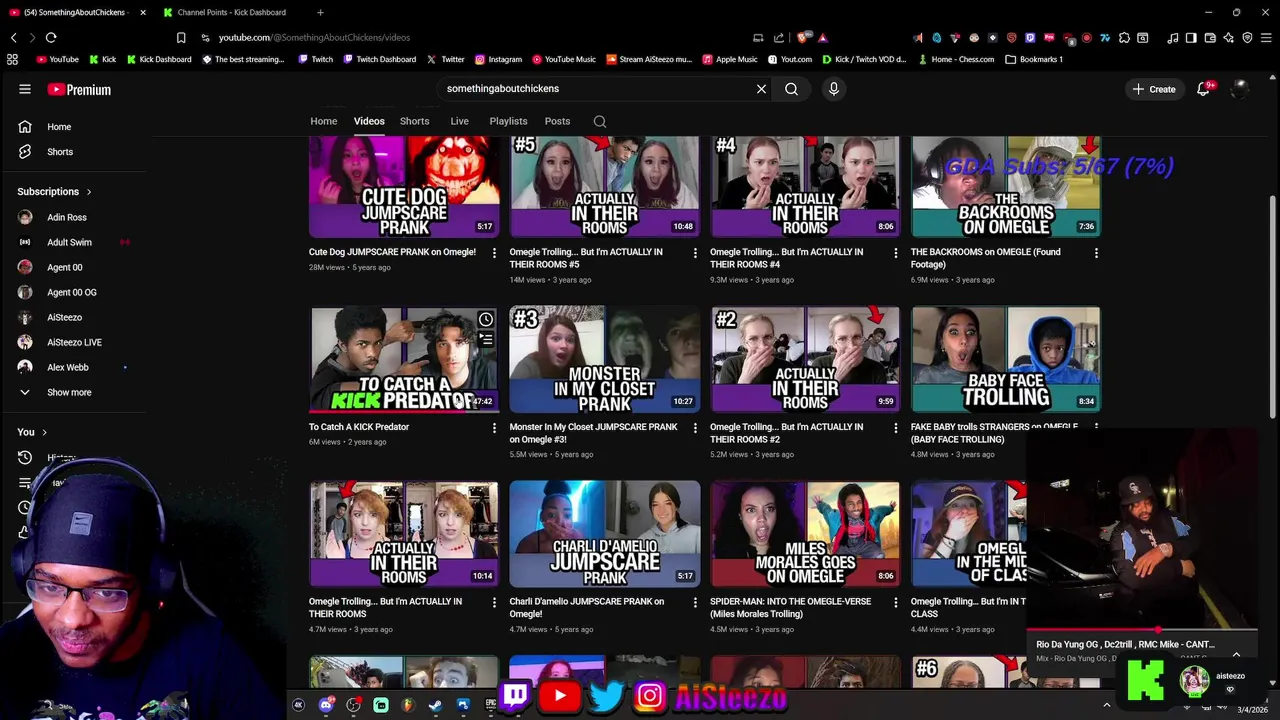Viewport: 1280px width, 720px height.
Task: Open options for SPIDER-MAN Omegle-verse video
Action: (895, 603)
